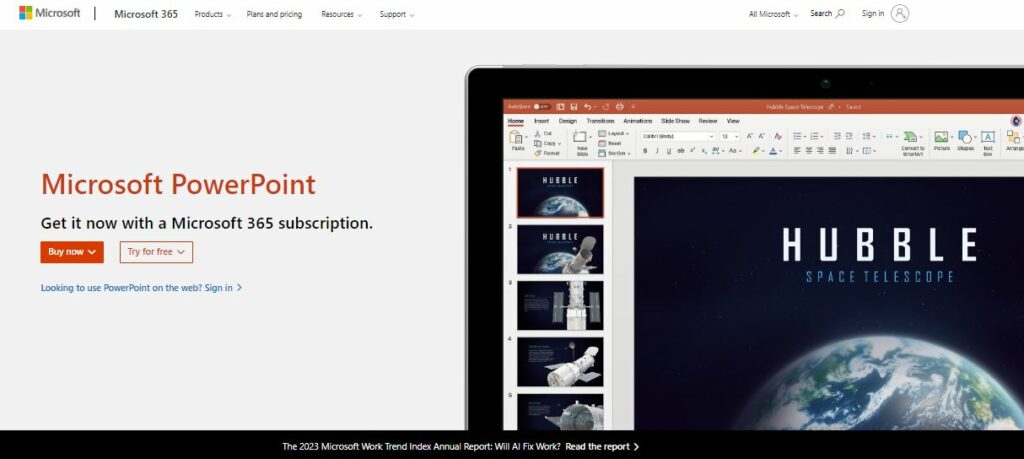
Task: Select the View ribbon tab
Action: coord(733,121)
